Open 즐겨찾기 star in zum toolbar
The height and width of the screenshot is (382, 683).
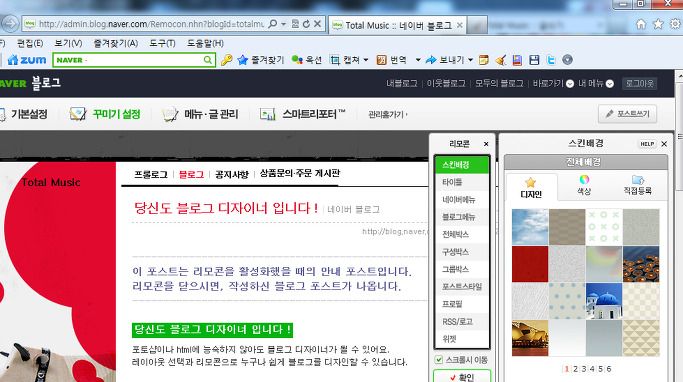pos(260,60)
